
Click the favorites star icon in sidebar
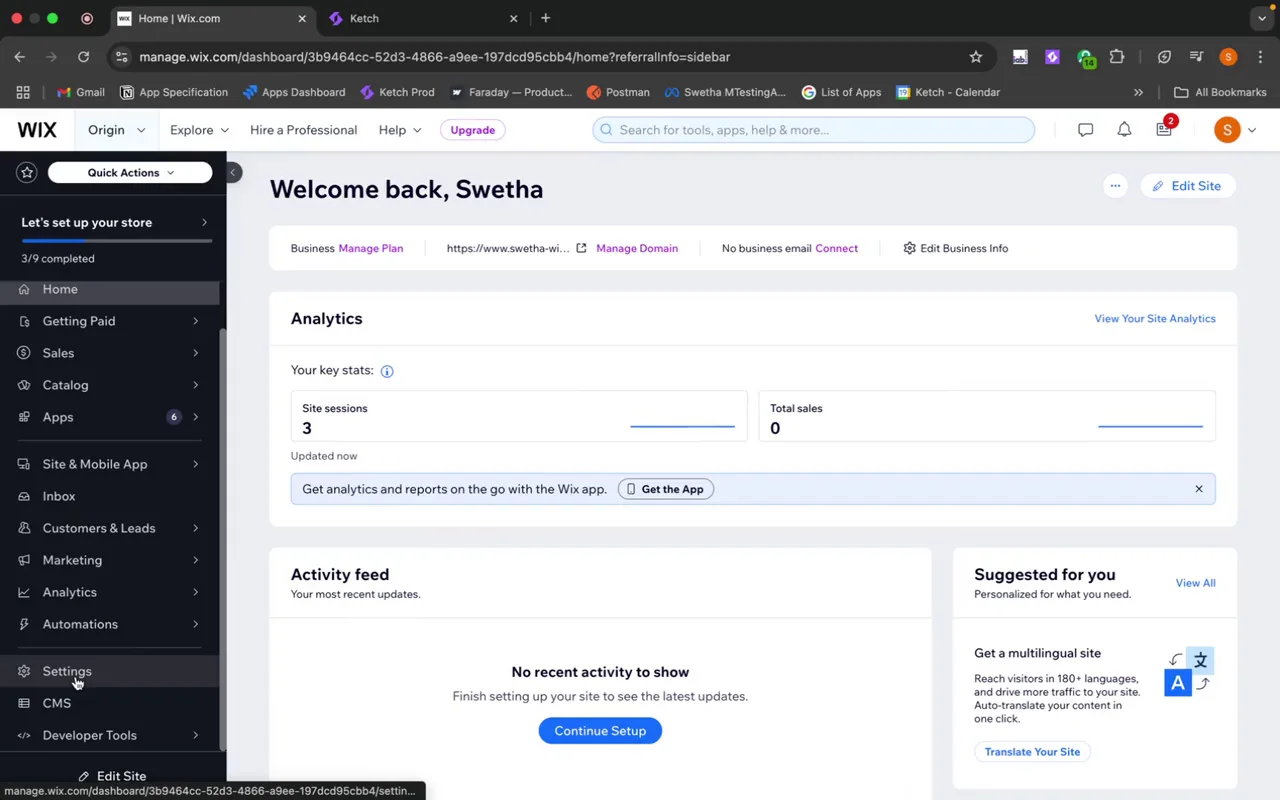[x=27, y=172]
